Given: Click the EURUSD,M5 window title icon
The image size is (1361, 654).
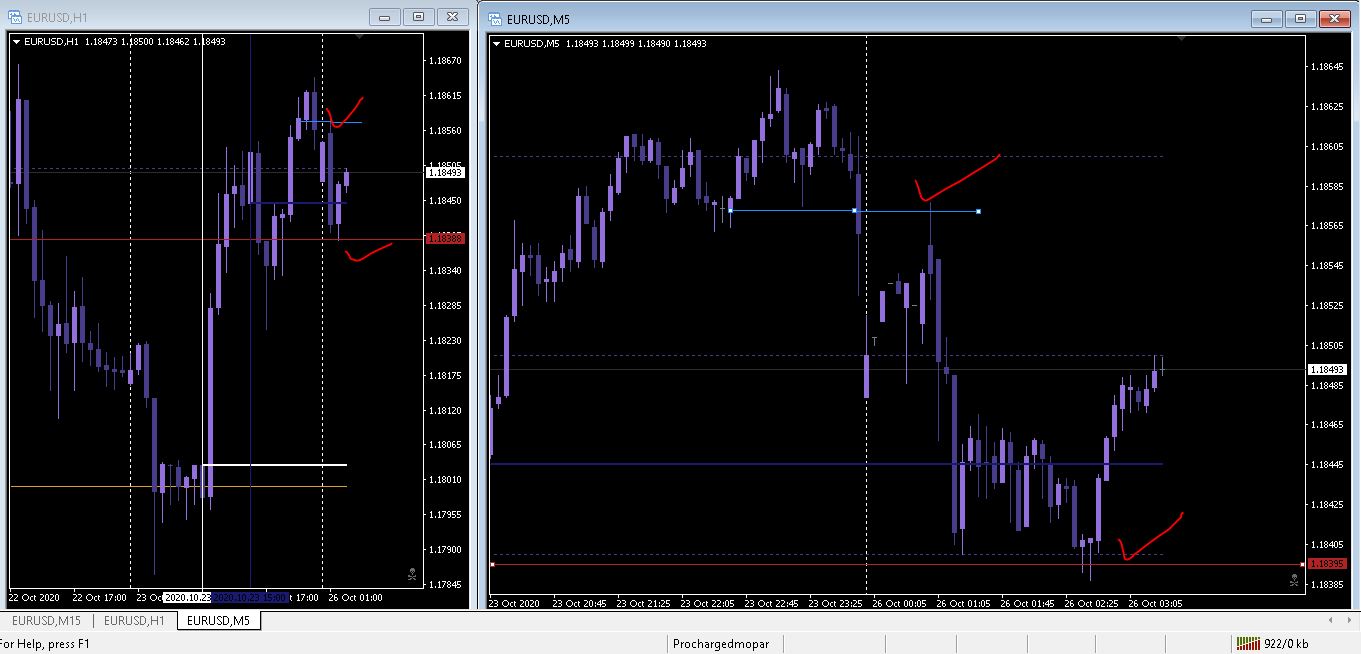Looking at the screenshot, I should click(x=495, y=18).
